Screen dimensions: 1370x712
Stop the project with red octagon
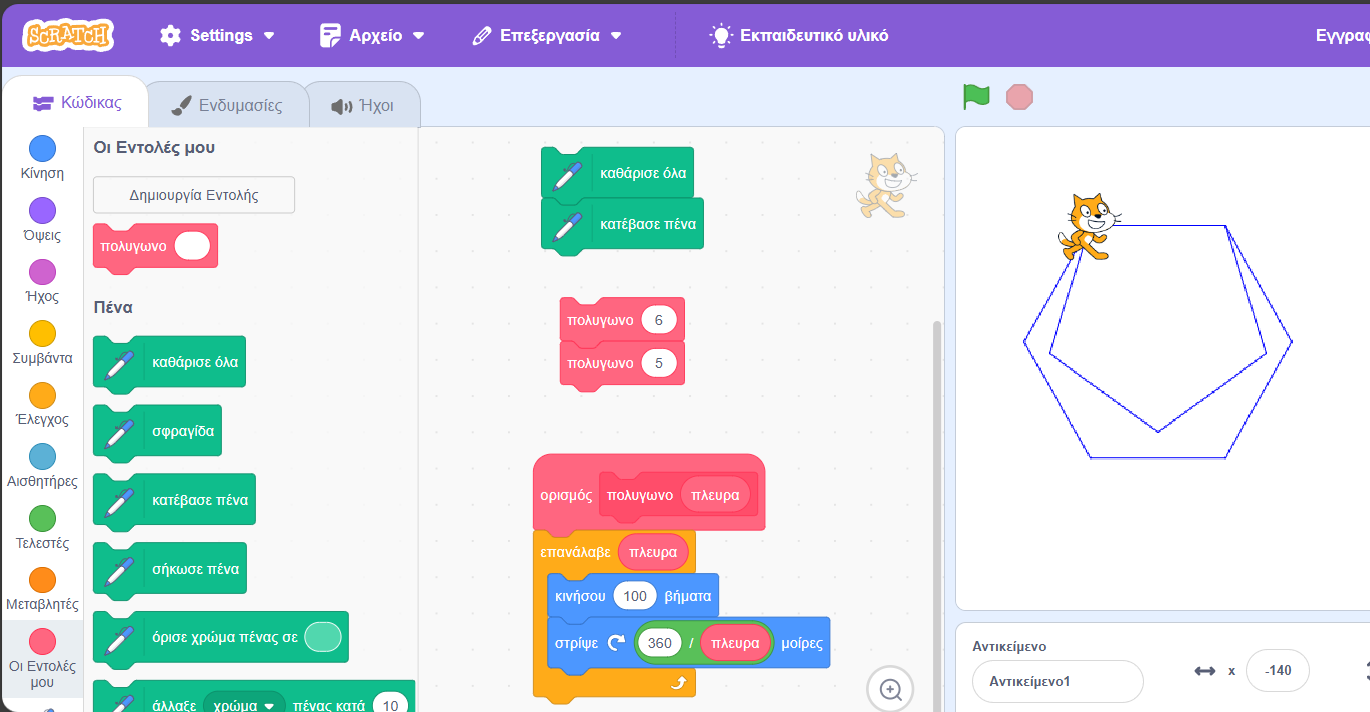1019,97
